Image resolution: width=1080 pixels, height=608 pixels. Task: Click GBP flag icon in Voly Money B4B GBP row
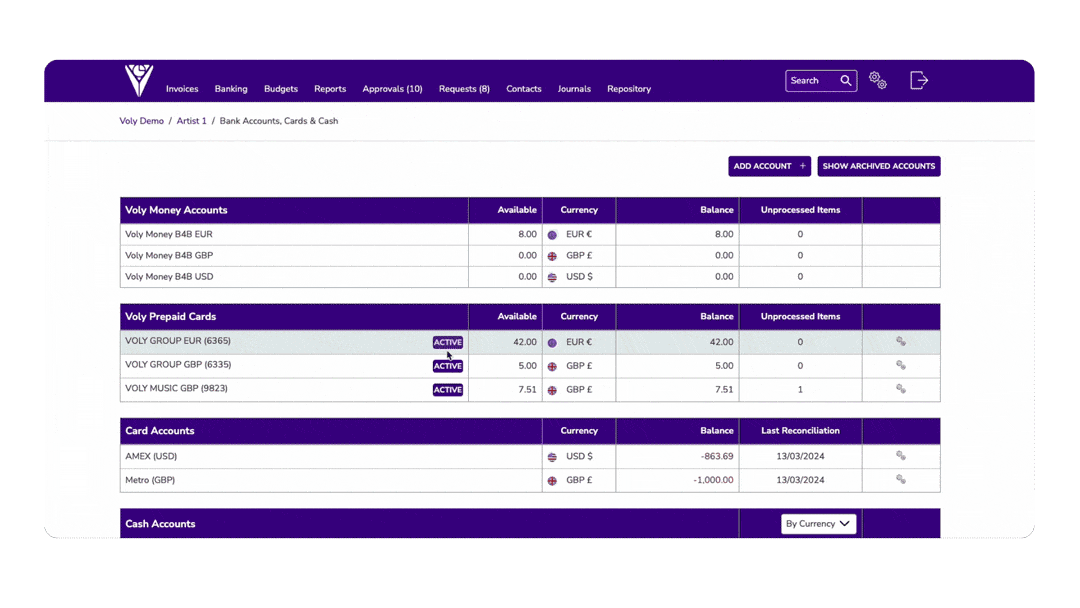pos(552,256)
